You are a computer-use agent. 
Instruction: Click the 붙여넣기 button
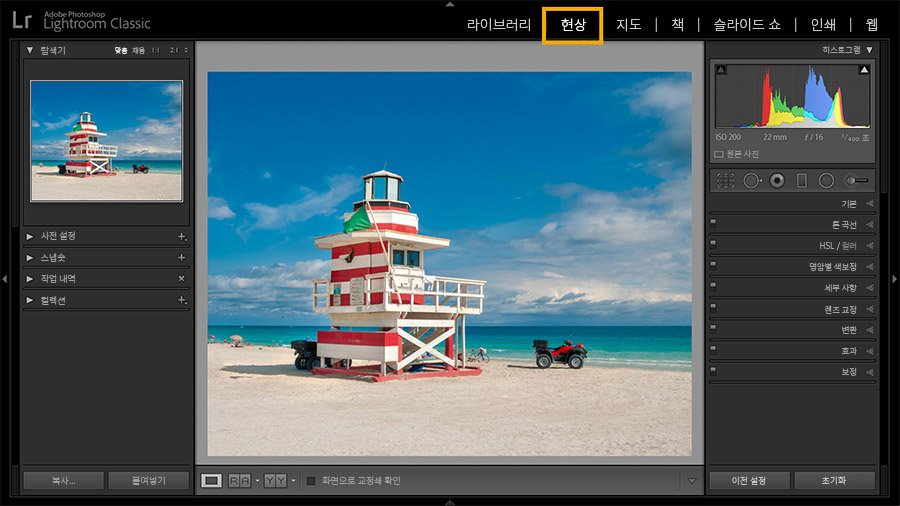click(x=149, y=481)
